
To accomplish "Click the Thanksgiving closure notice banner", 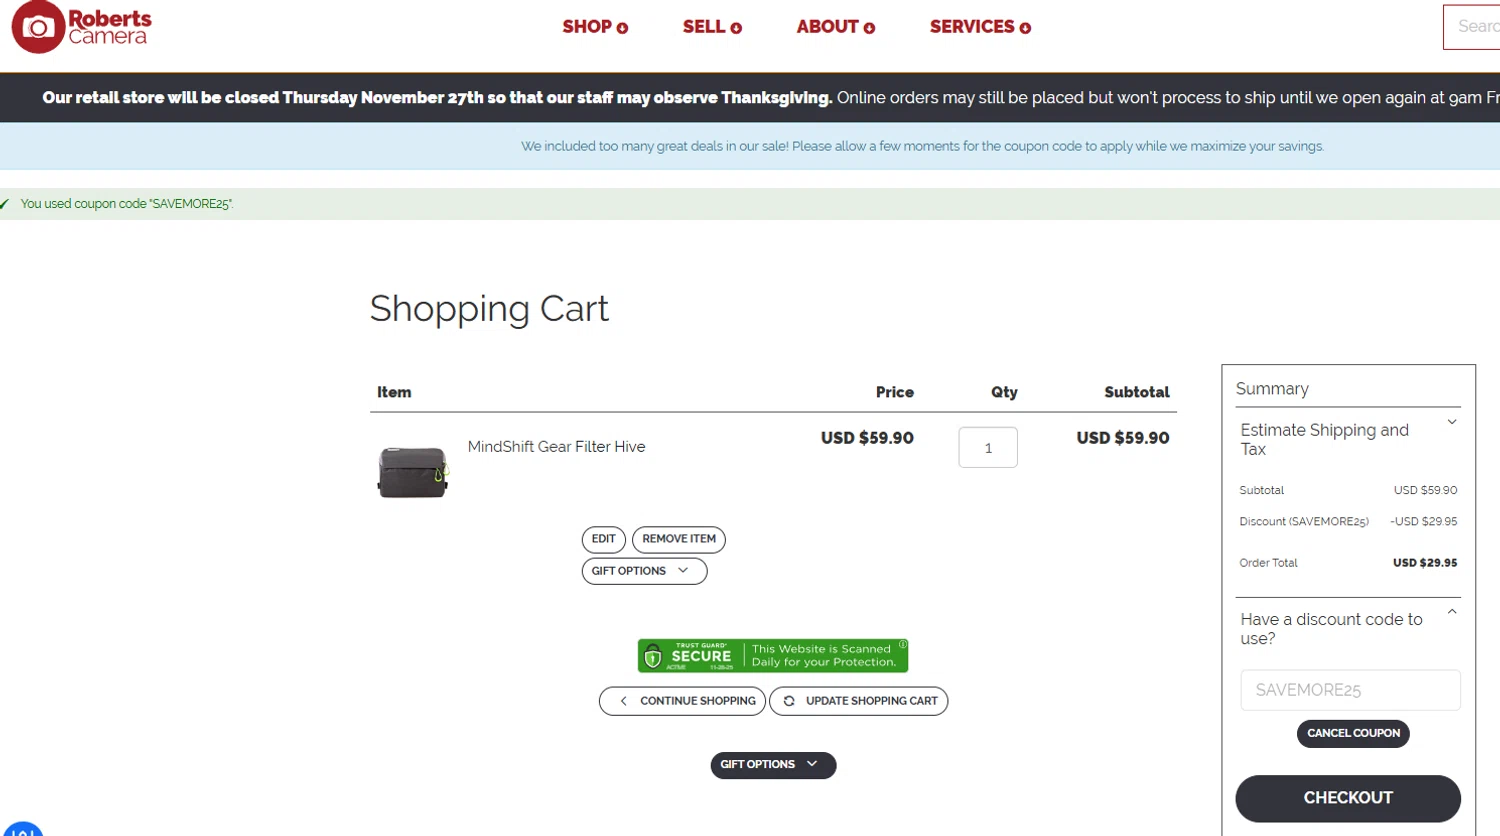I will [x=750, y=98].
